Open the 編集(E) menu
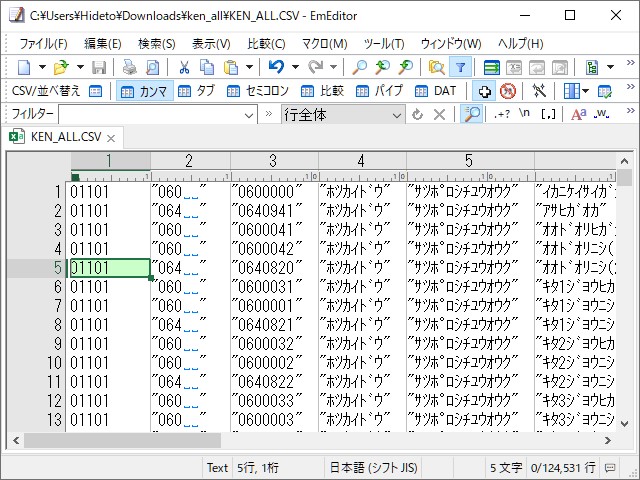 [102, 43]
